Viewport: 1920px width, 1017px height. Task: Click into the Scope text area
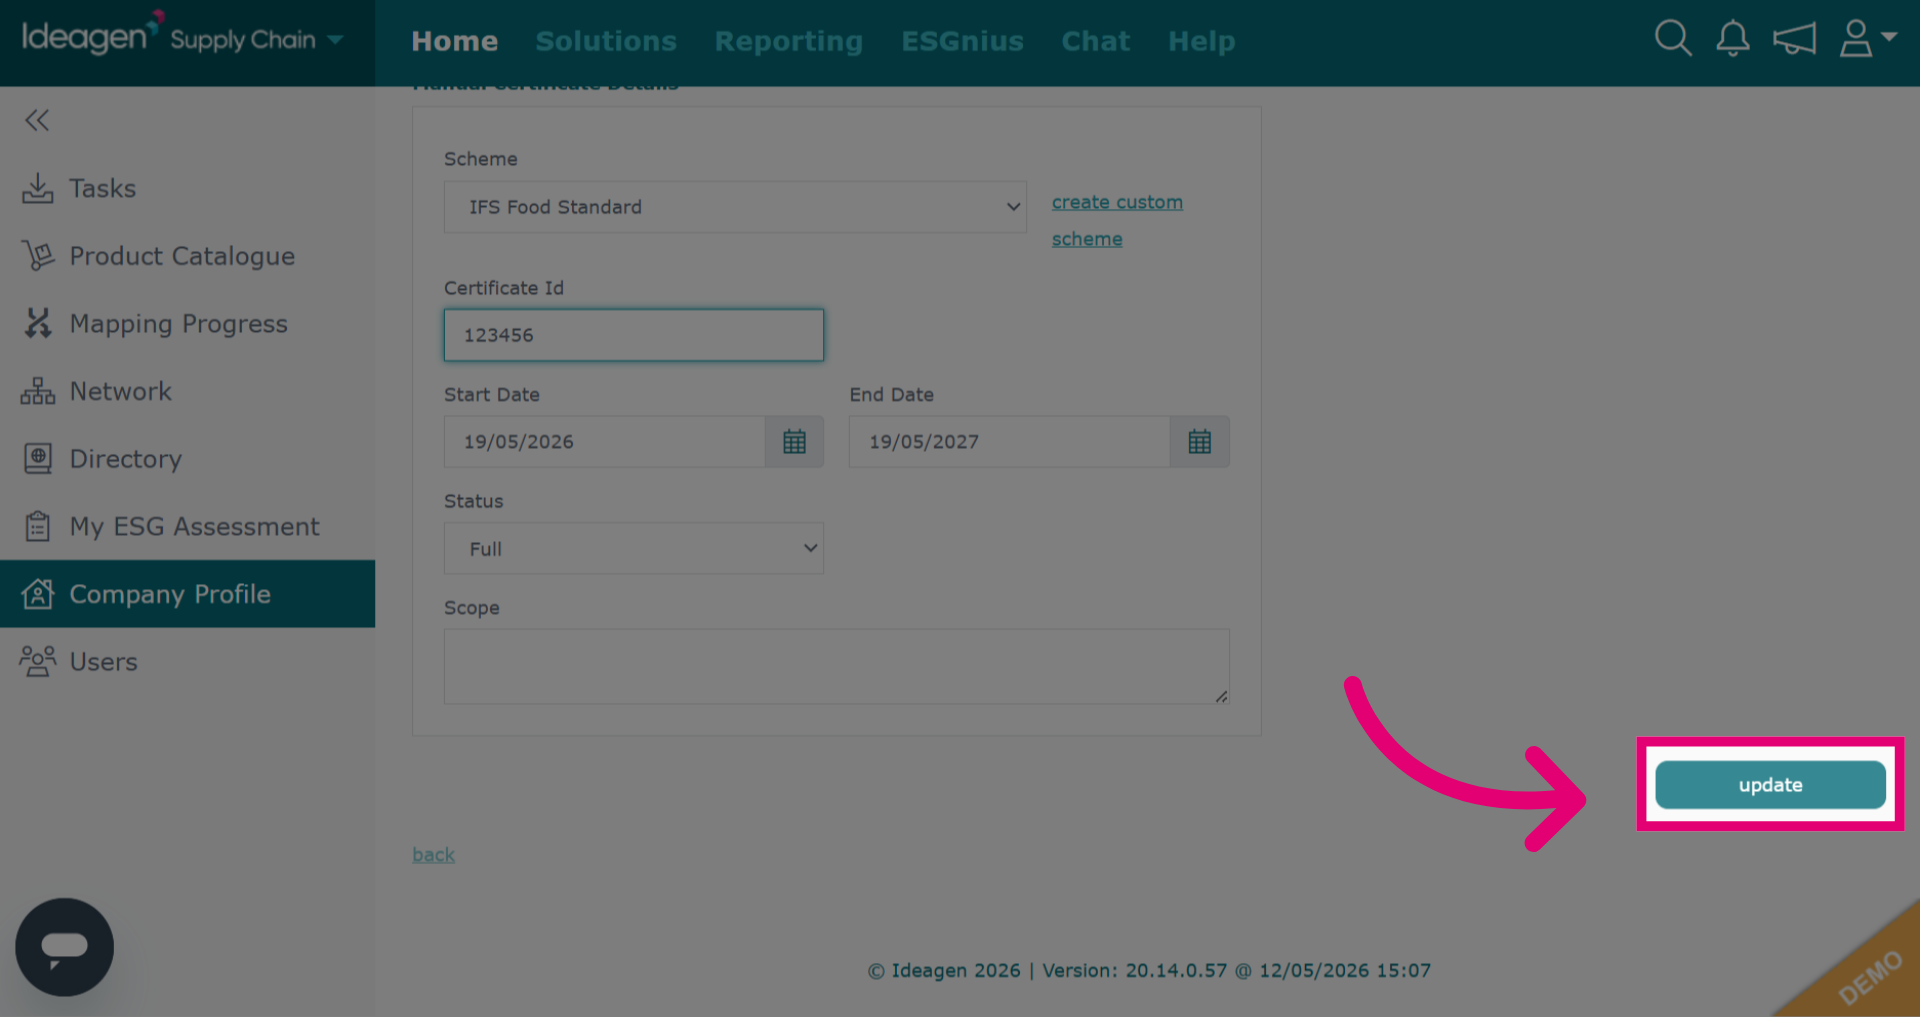click(837, 666)
